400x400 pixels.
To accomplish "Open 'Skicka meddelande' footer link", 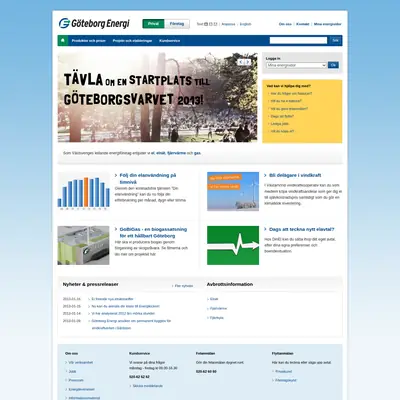I will pyautogui.click(x=148, y=386).
